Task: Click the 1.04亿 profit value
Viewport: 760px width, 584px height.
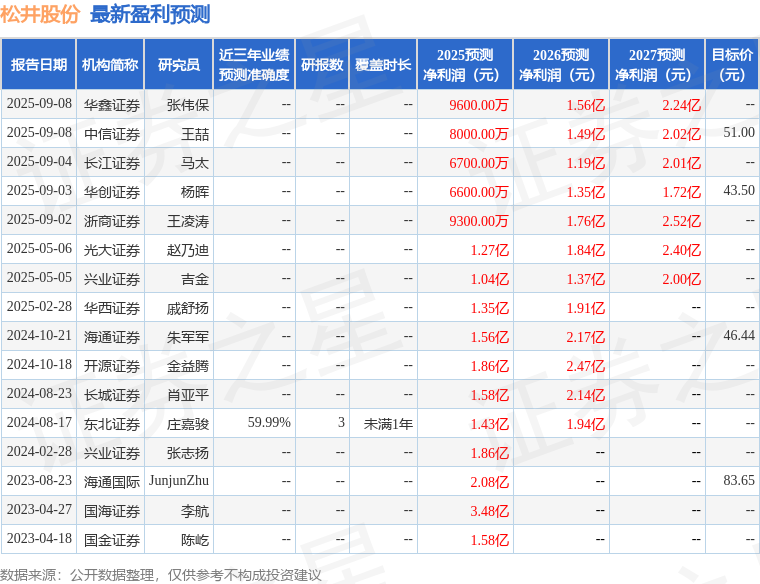Action: (x=490, y=279)
